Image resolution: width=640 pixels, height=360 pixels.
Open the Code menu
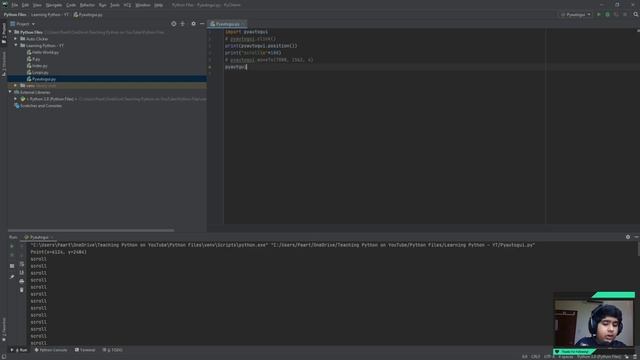click(71, 5)
